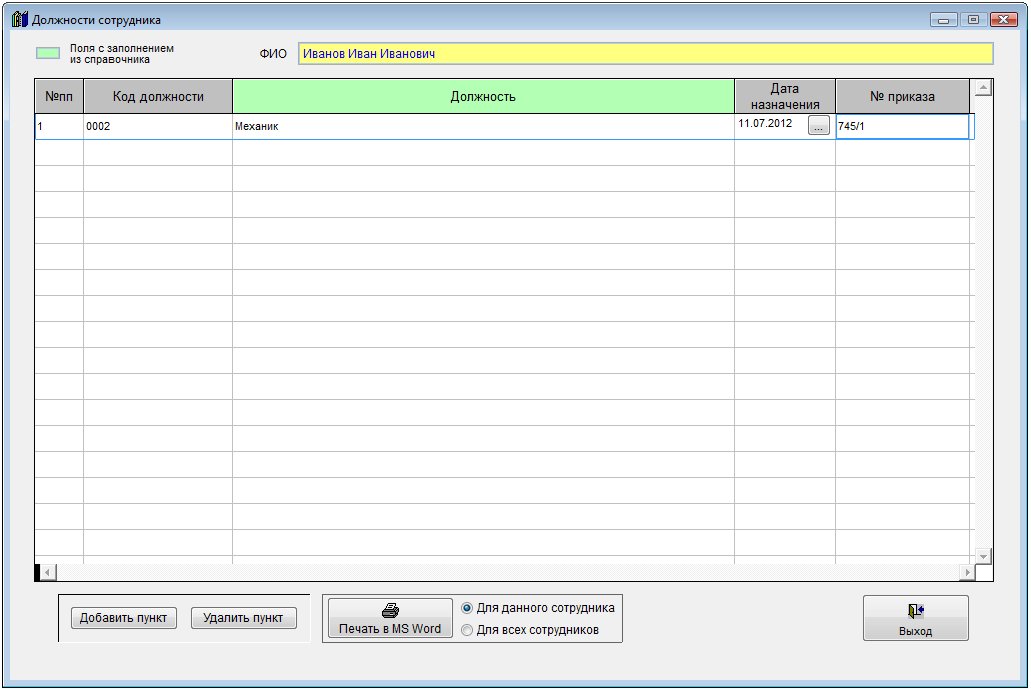Click the 'Механик' position cell
Screen dimensions: 1031x690
coord(483,126)
